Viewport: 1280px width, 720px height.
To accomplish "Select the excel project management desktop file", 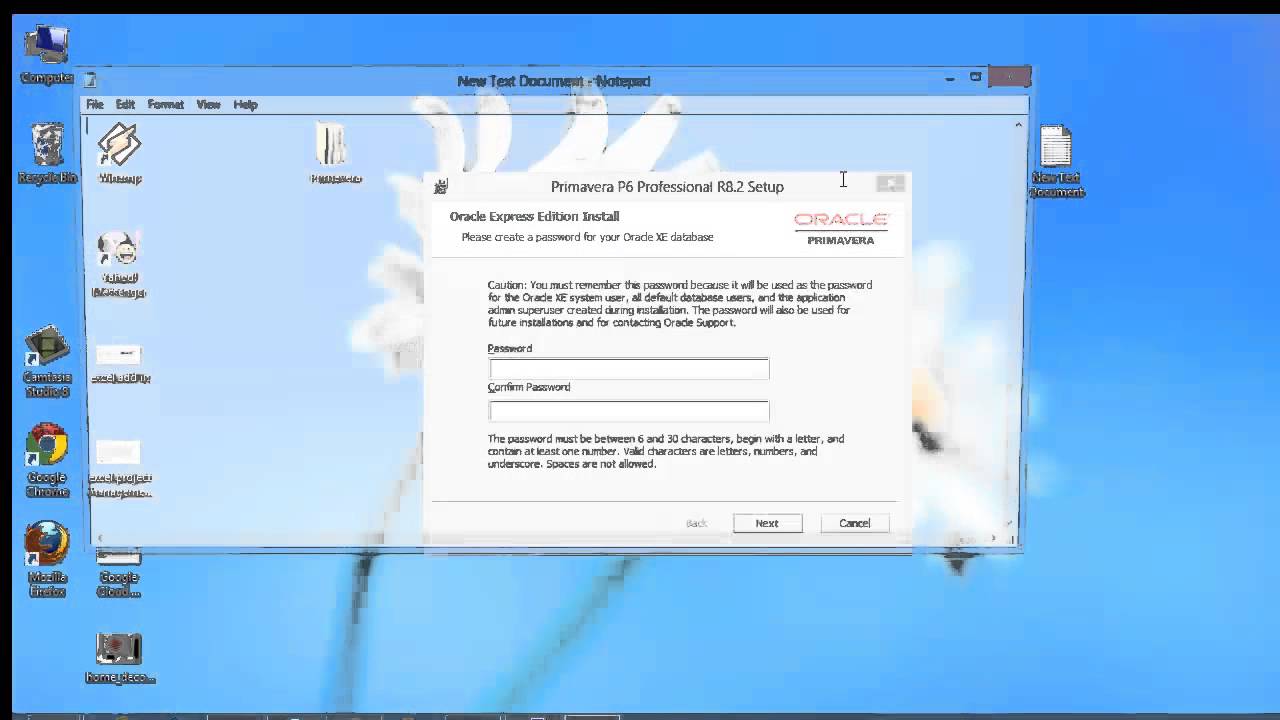I will [x=119, y=470].
